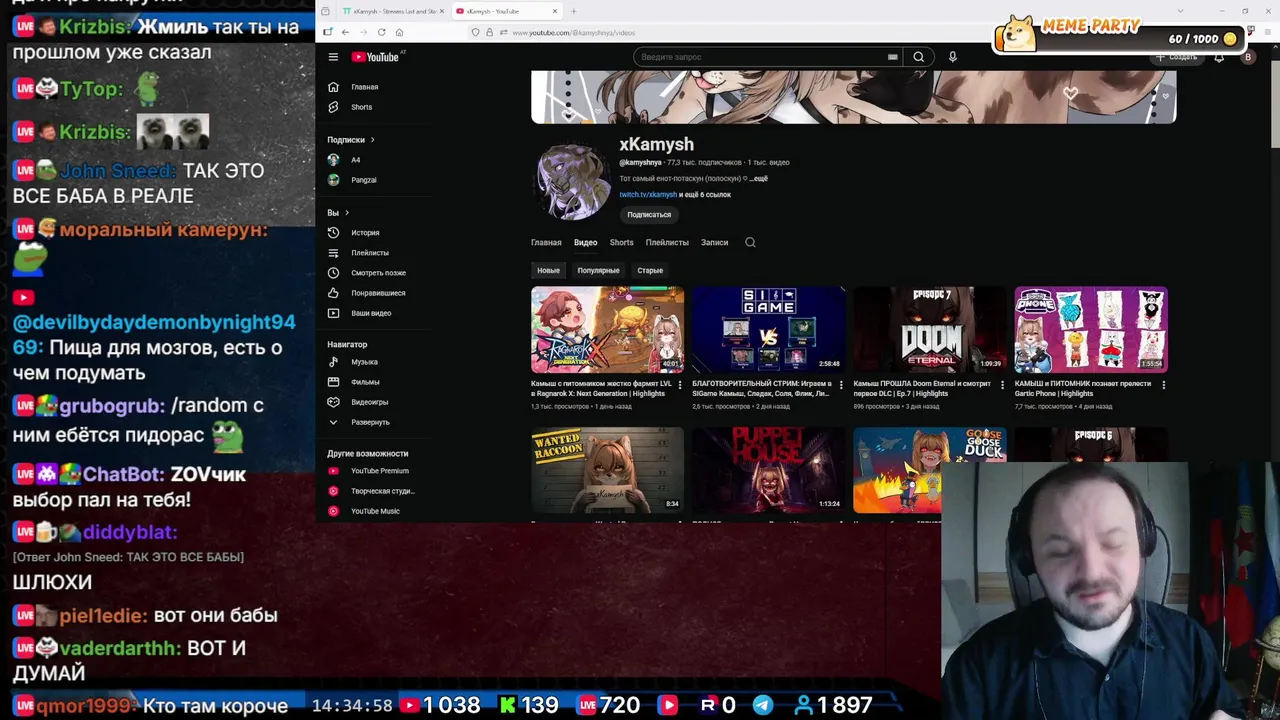Open История in sidebar

pyautogui.click(x=365, y=233)
